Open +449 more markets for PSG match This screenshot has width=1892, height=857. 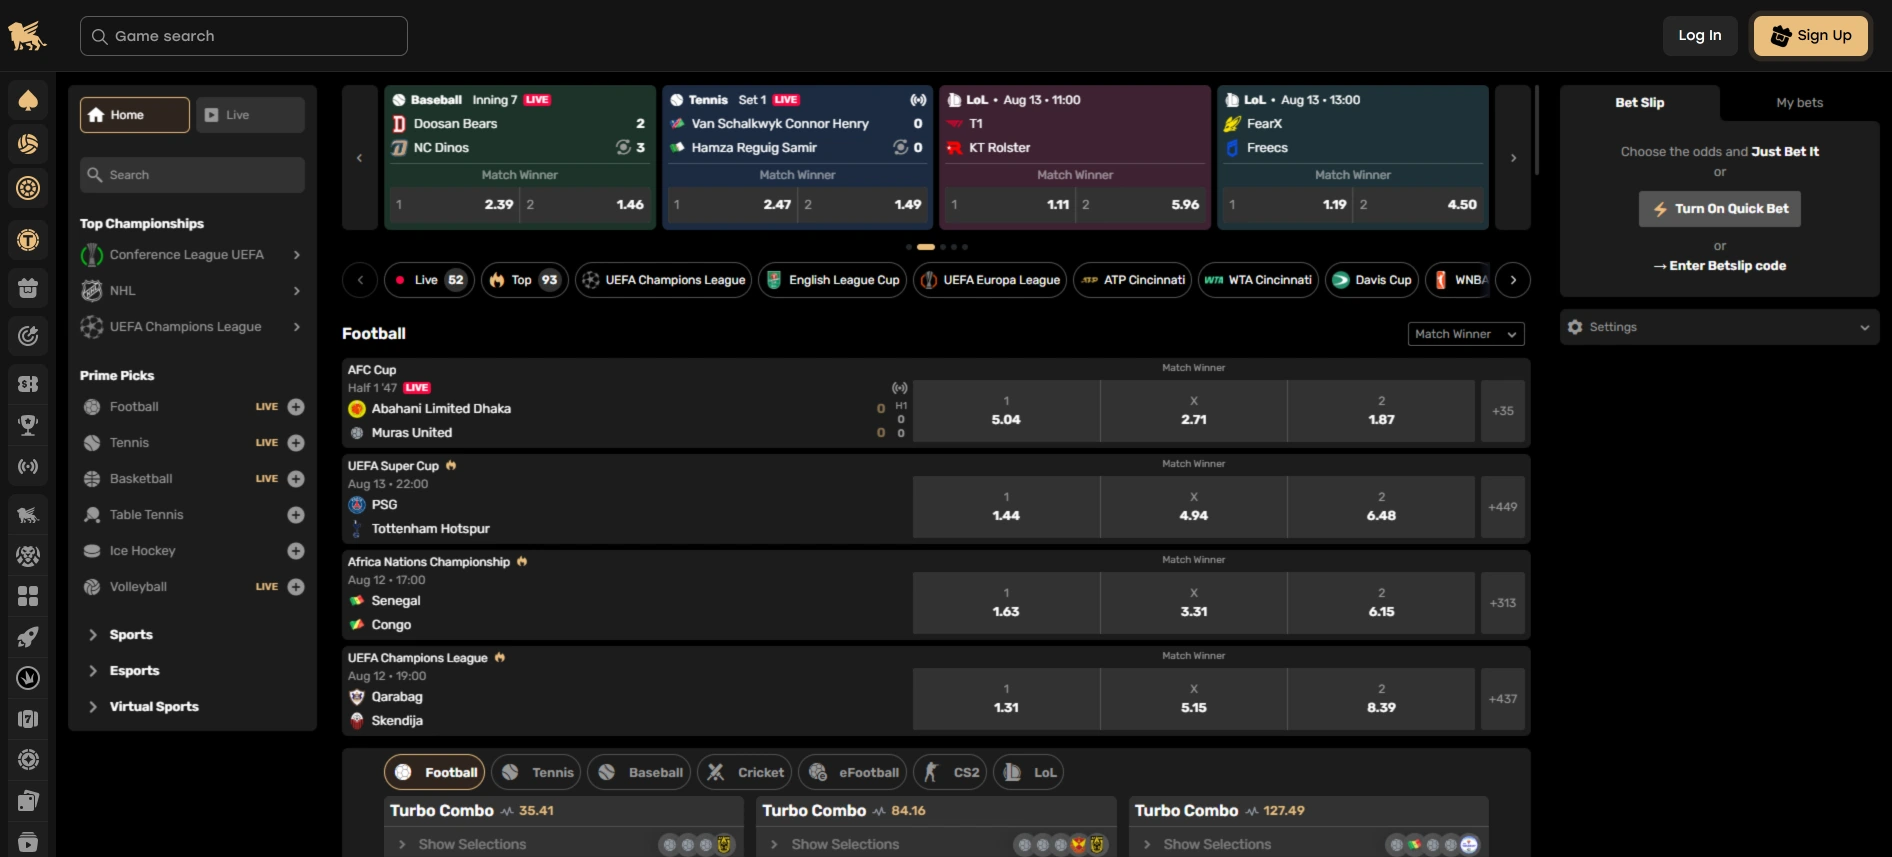tap(1503, 507)
